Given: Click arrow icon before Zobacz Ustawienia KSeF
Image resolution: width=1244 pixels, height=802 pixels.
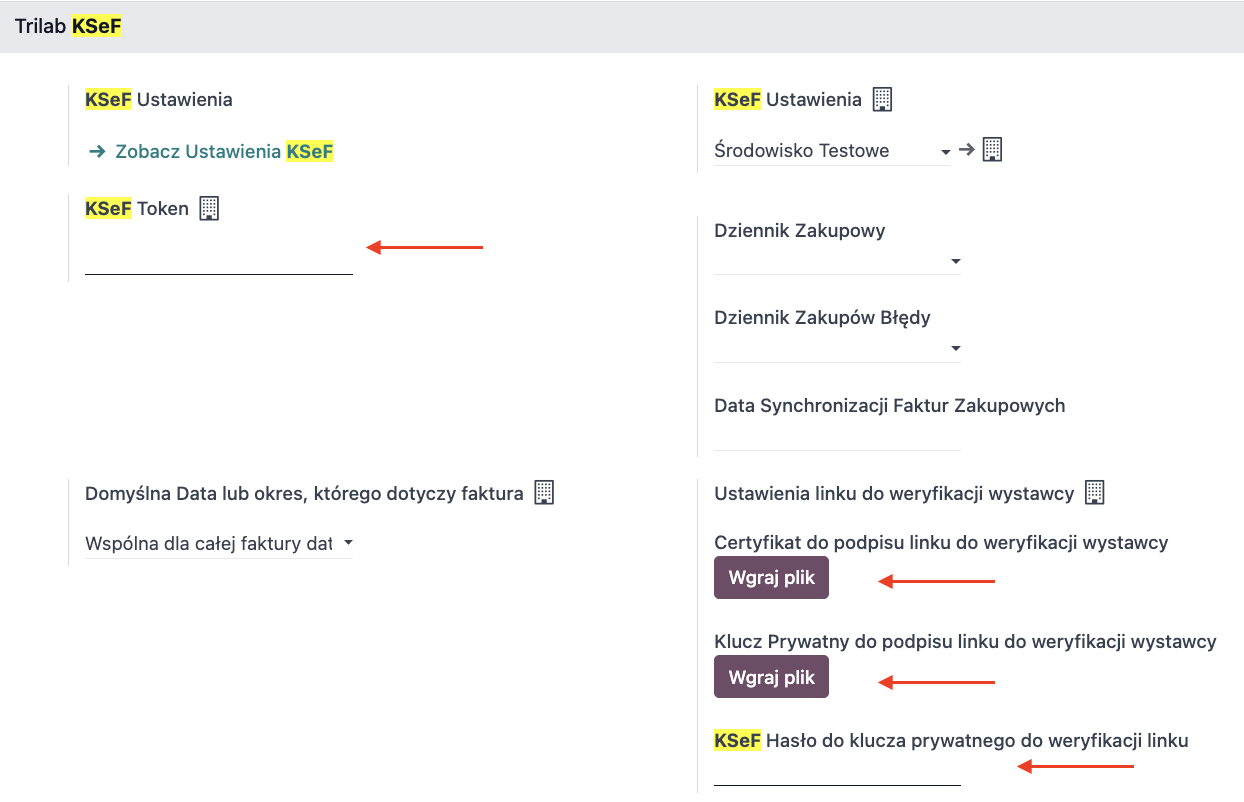Looking at the screenshot, I should click(x=97, y=152).
